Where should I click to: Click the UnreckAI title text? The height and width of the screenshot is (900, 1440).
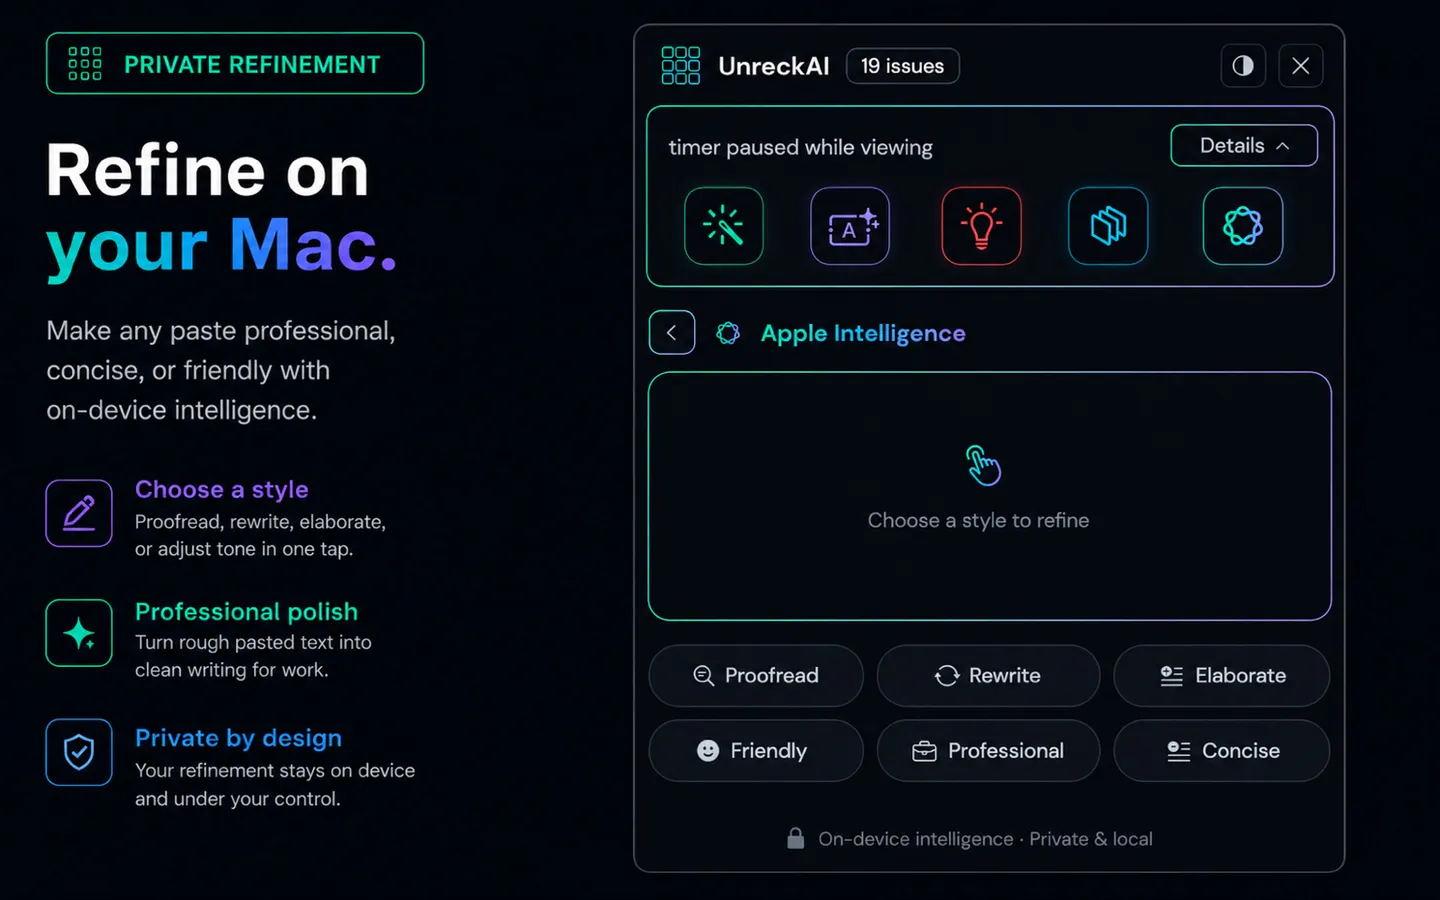[x=773, y=66]
